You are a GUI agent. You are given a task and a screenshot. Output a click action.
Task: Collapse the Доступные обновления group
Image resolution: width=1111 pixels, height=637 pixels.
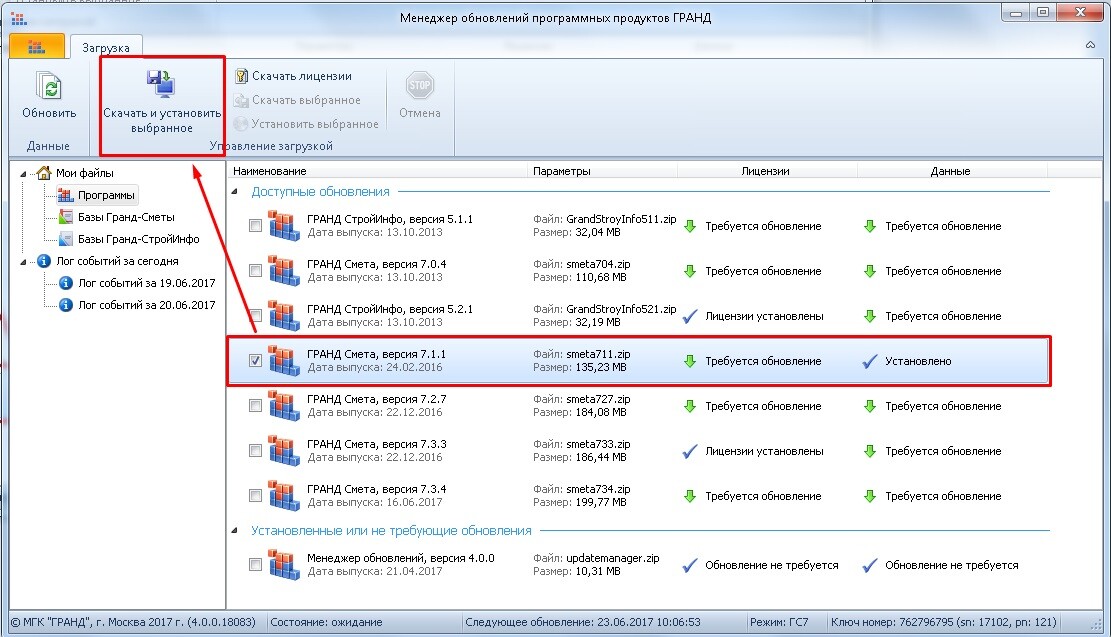[235, 191]
